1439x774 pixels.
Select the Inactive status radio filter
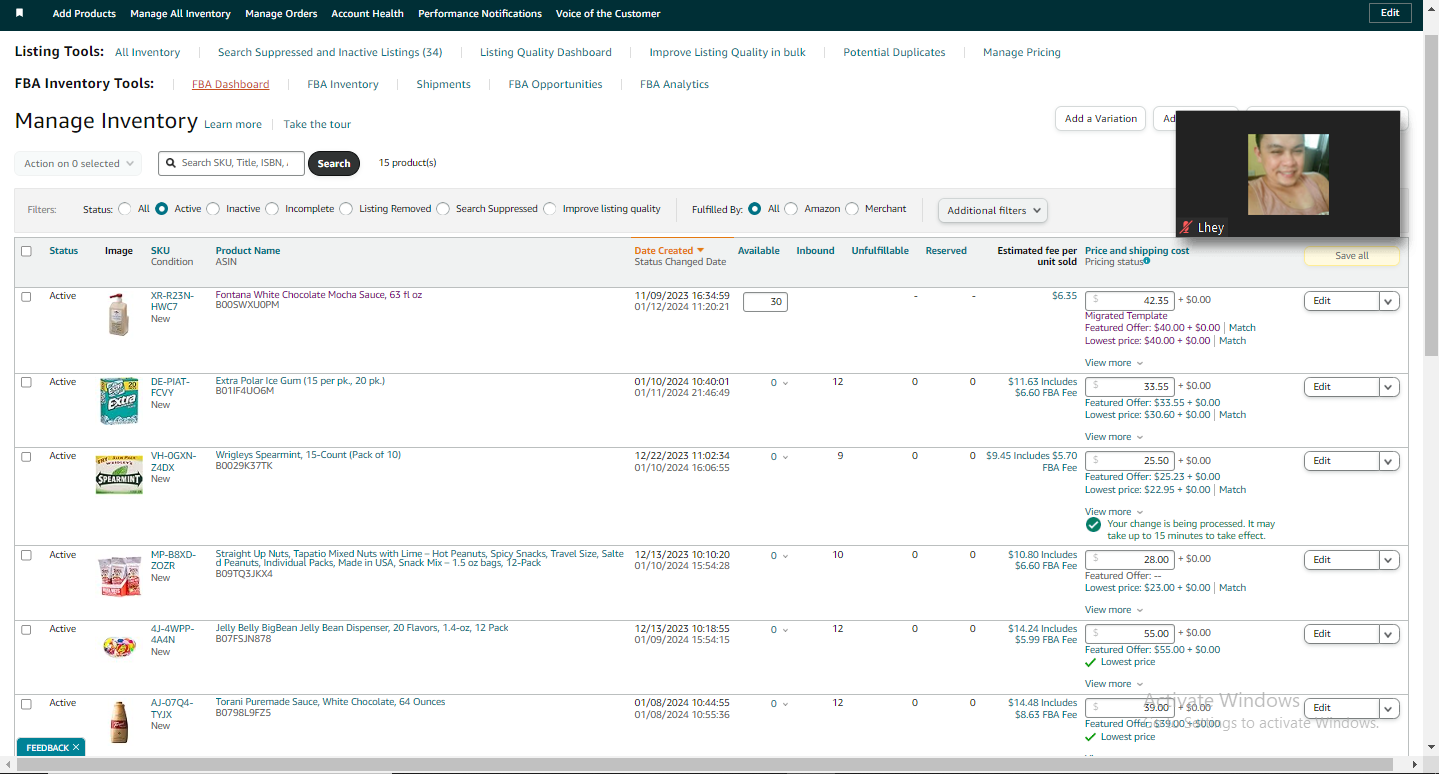pyautogui.click(x=212, y=209)
